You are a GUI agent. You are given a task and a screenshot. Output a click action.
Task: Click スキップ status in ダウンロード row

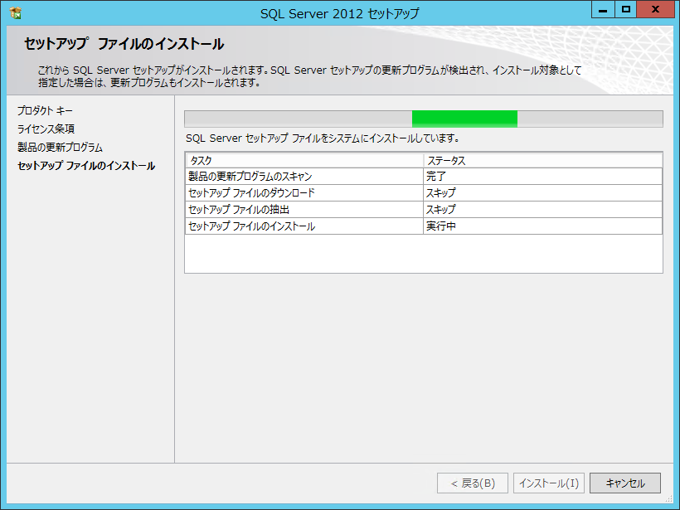point(543,193)
